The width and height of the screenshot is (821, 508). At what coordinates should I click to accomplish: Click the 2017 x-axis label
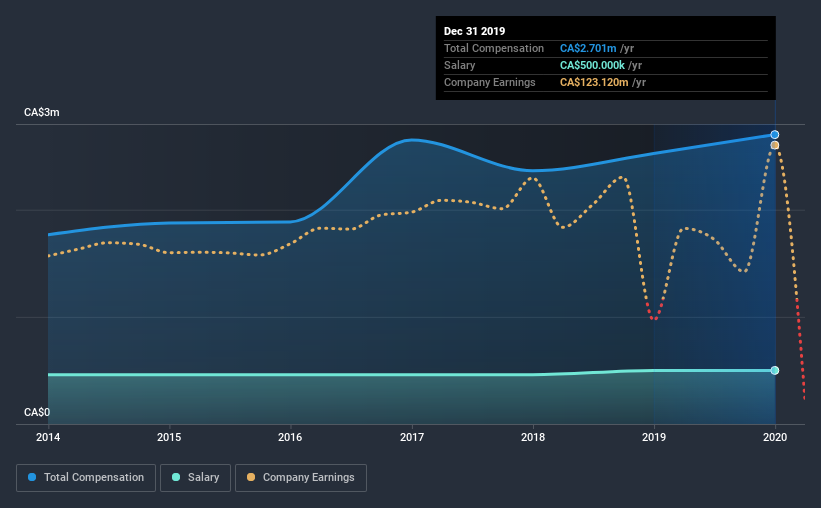[x=412, y=437]
